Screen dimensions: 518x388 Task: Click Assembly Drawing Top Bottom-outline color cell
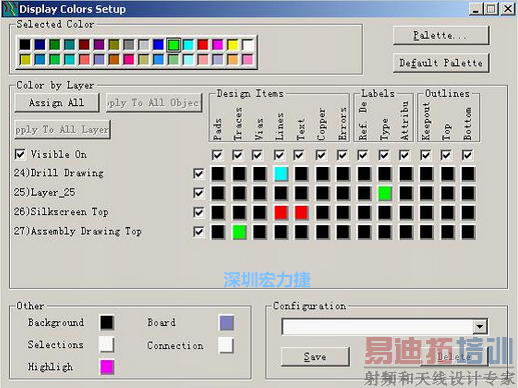[x=468, y=232]
